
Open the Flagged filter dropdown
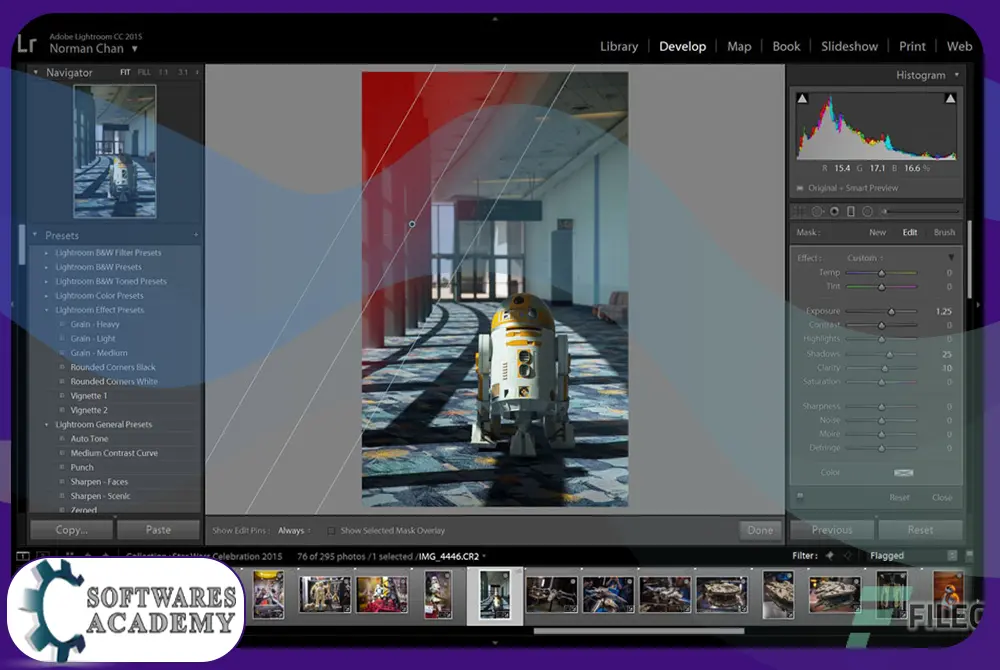[913, 556]
